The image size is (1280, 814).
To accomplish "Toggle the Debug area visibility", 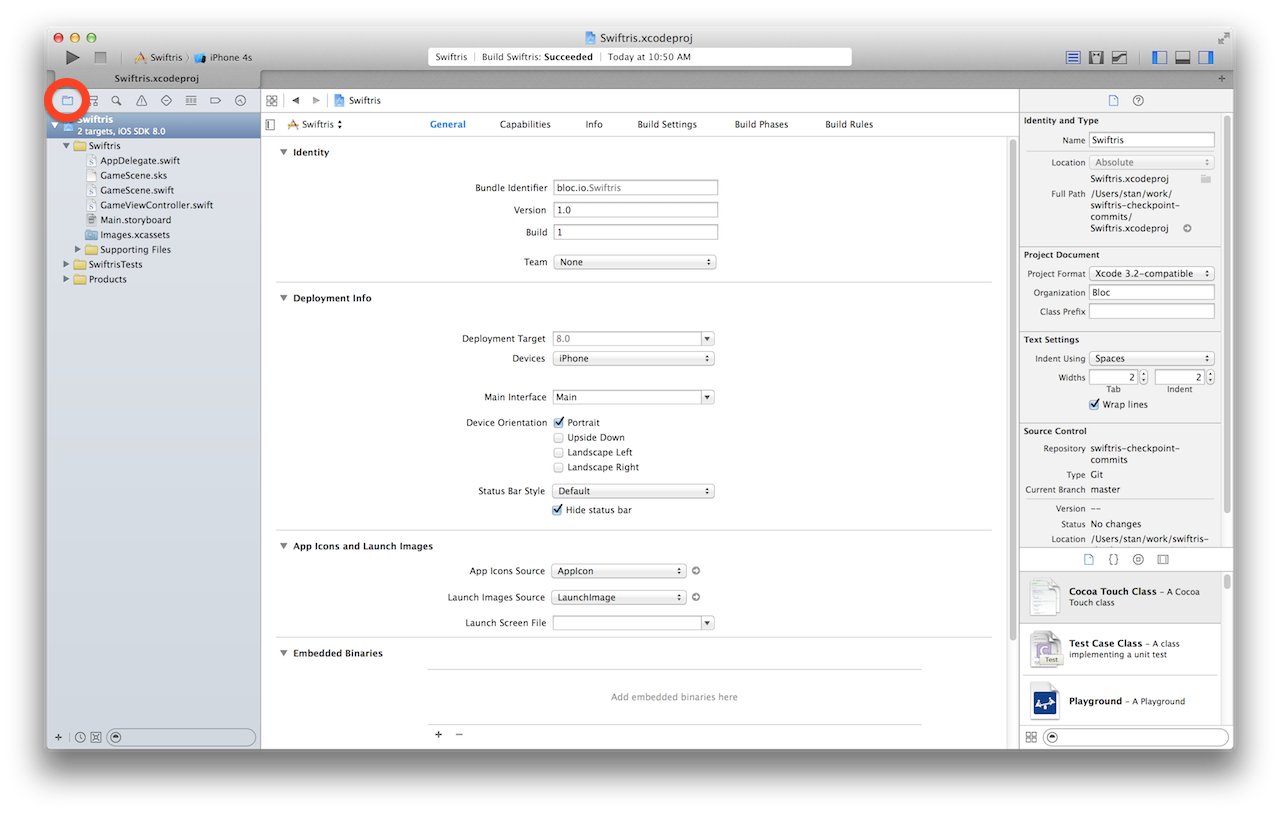I will 1183,58.
